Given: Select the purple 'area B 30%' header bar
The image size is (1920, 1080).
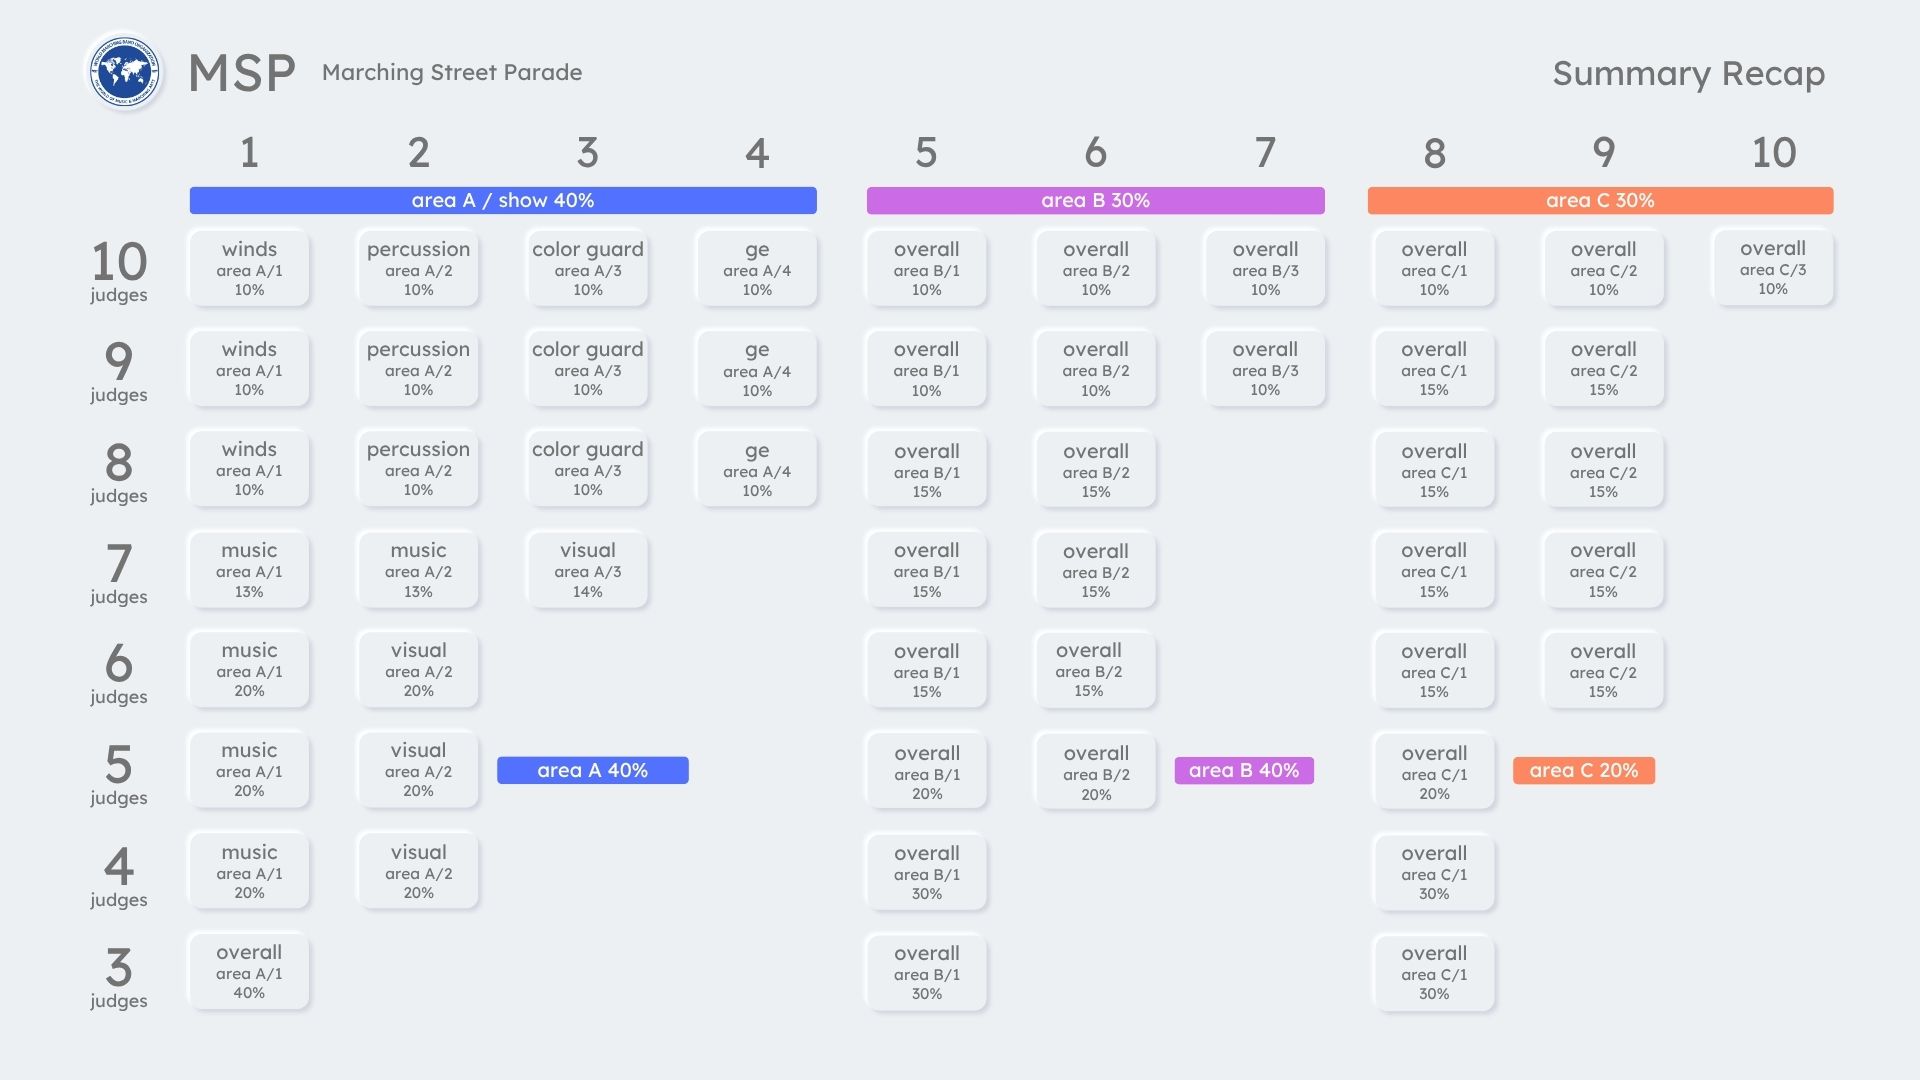Looking at the screenshot, I should [x=1095, y=200].
